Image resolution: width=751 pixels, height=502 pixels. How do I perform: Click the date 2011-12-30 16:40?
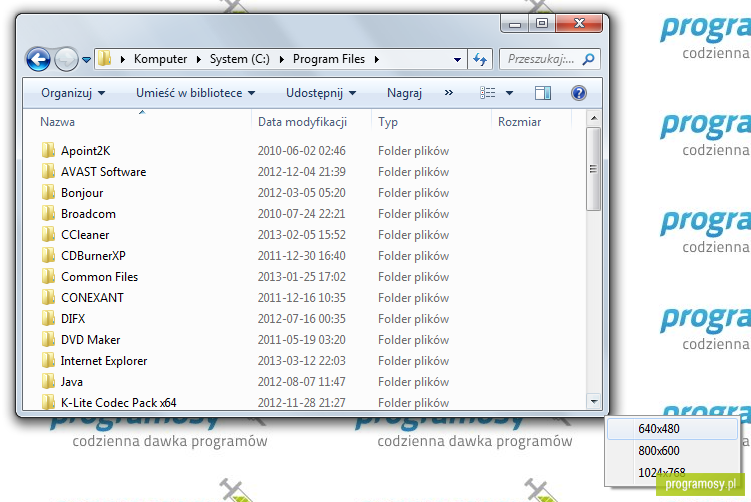tap(301, 256)
